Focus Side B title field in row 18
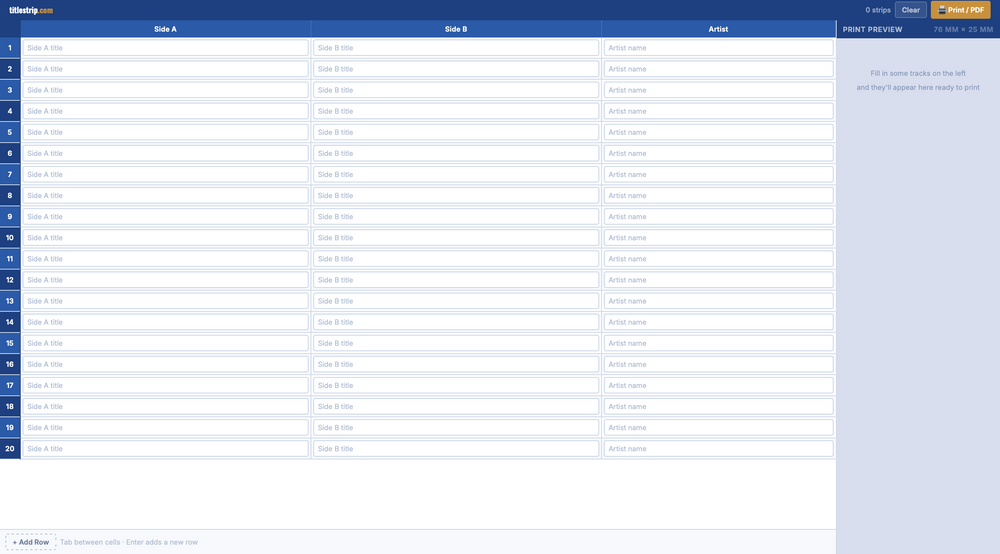 pos(456,405)
